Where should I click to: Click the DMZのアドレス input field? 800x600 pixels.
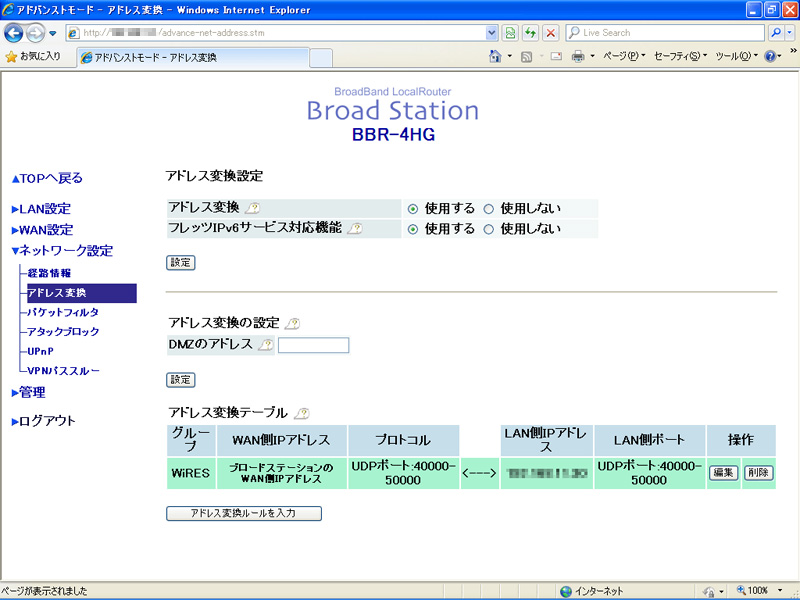(x=313, y=345)
